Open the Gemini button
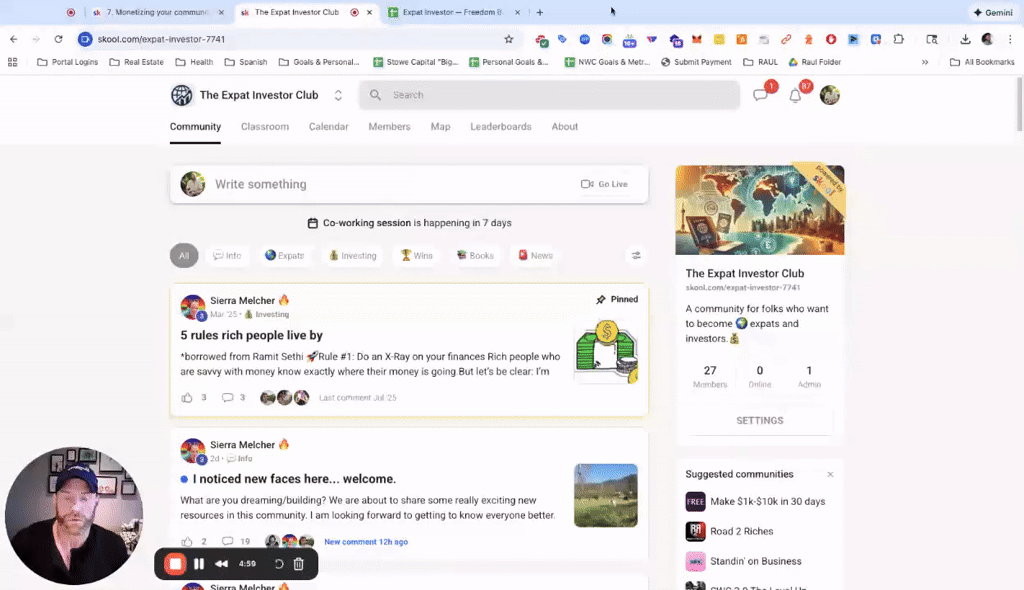 [993, 12]
